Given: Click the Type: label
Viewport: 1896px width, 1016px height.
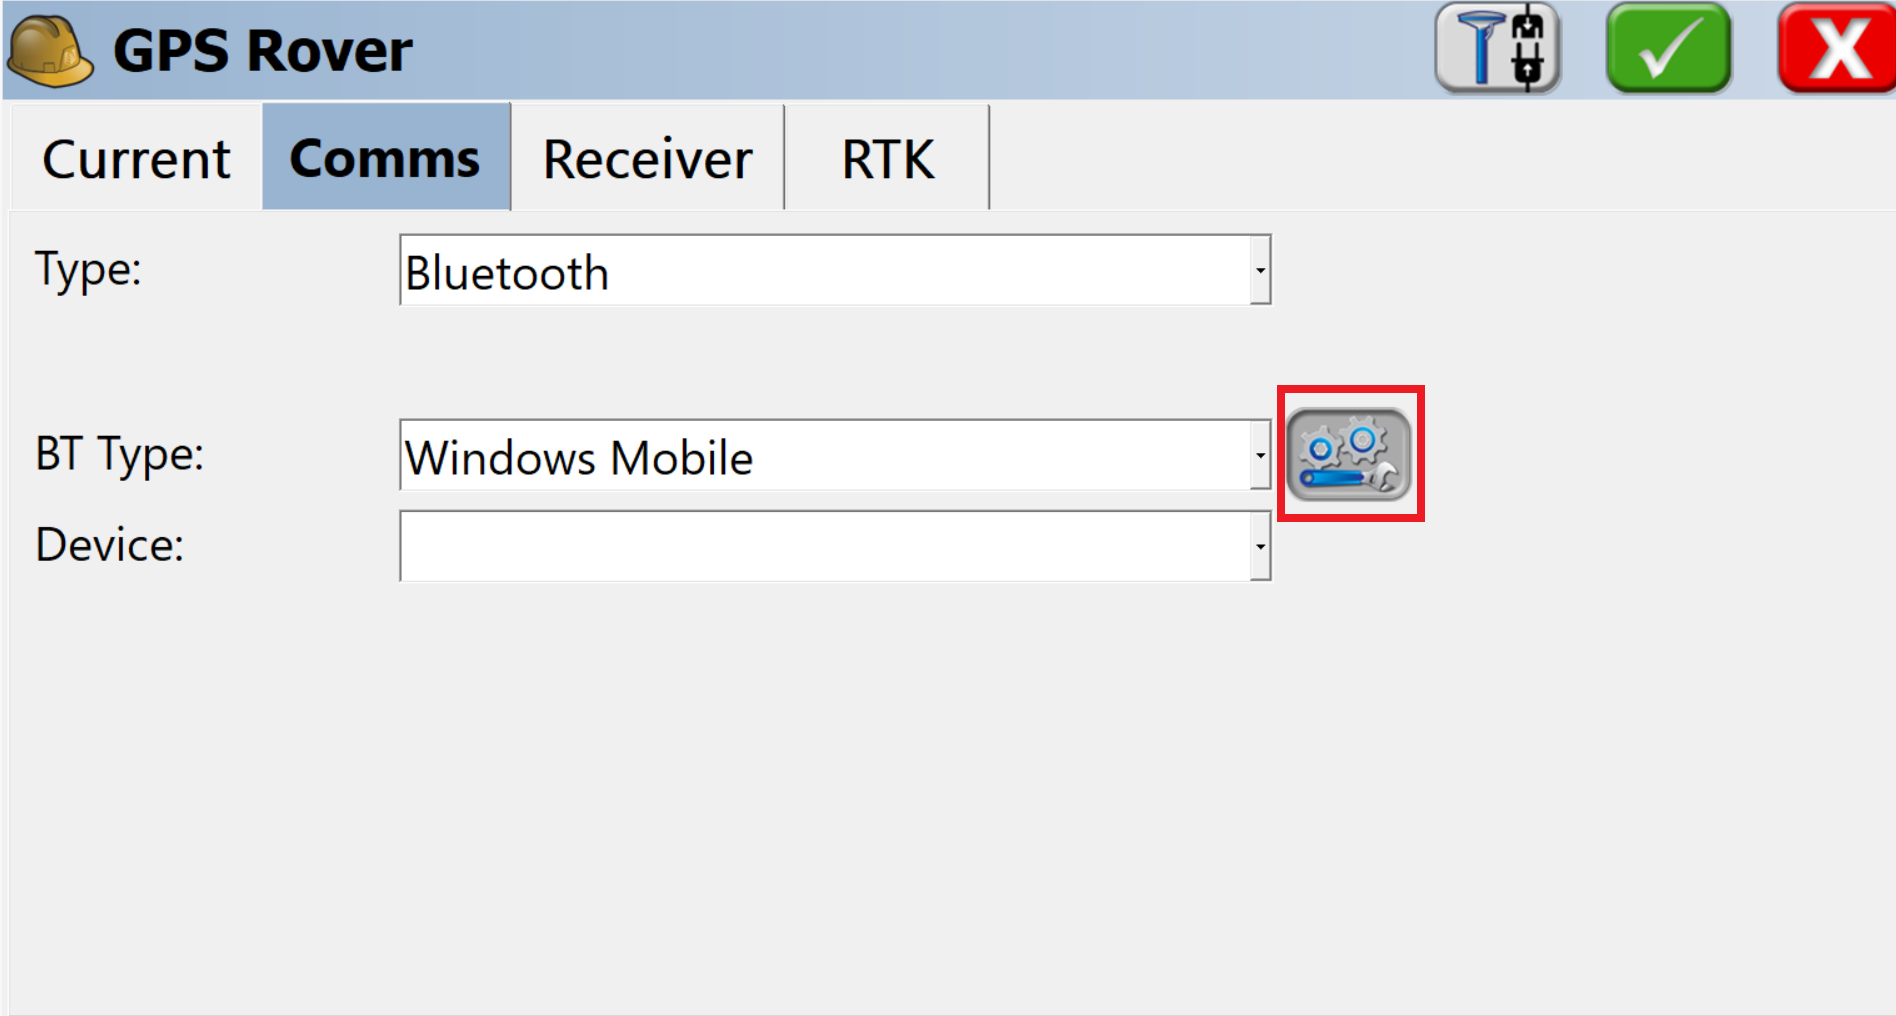Looking at the screenshot, I should pyautogui.click(x=88, y=270).
